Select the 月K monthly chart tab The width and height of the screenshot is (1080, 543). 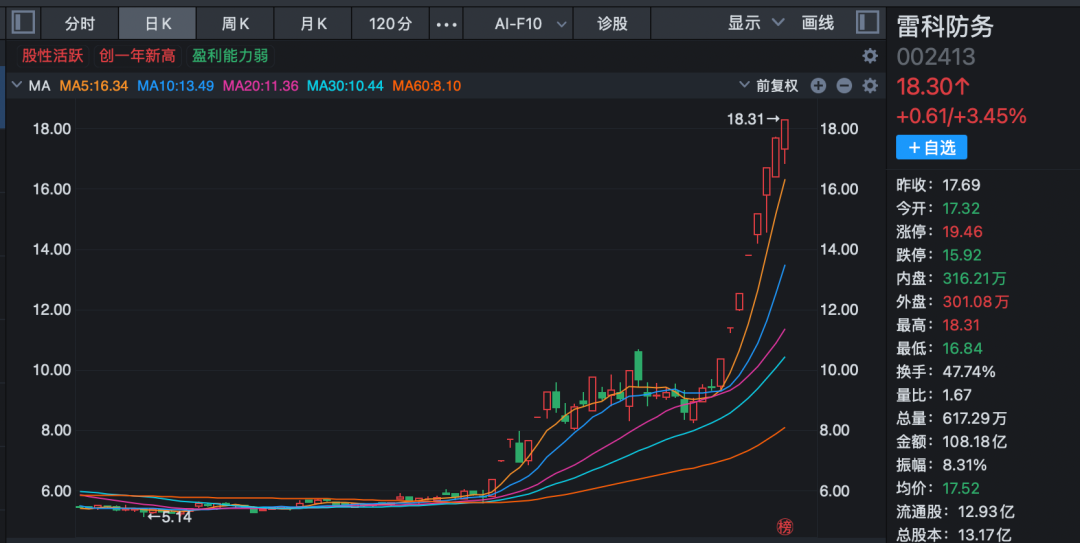coord(314,23)
